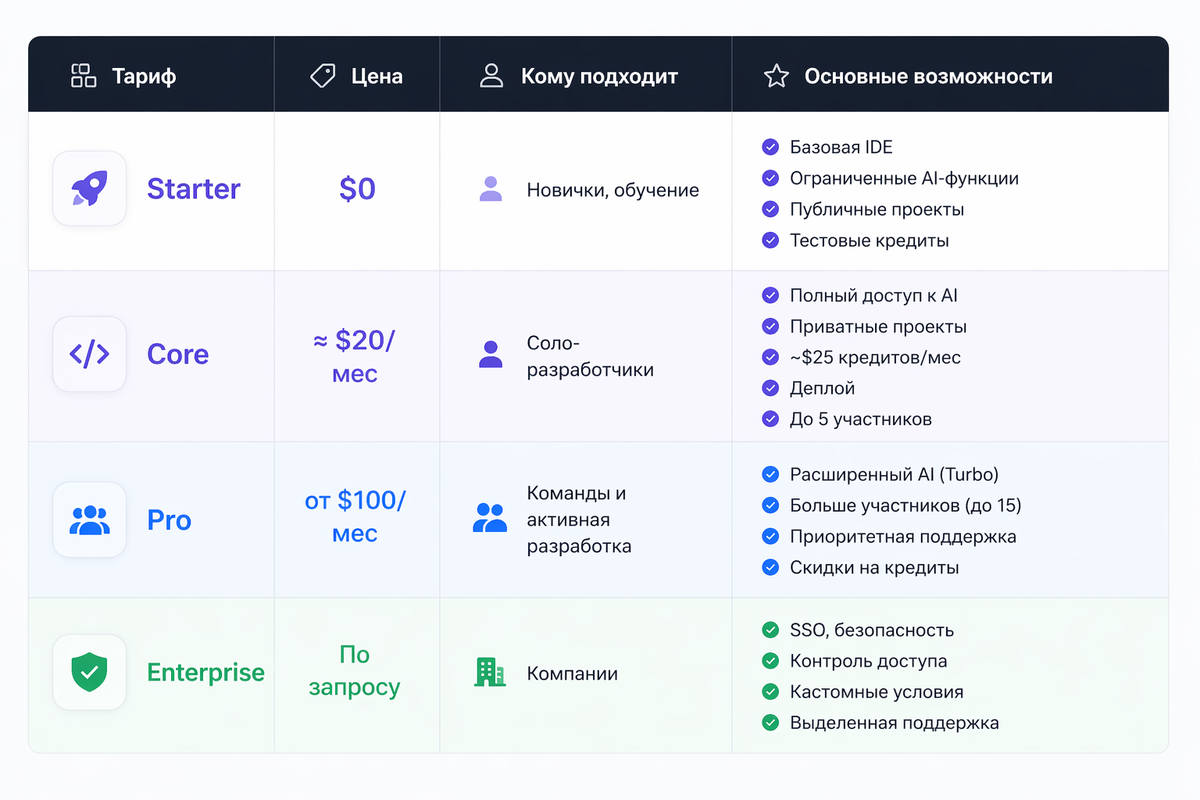The height and width of the screenshot is (800, 1200).
Task: Click the Pro team group icon
Action: [x=89, y=520]
